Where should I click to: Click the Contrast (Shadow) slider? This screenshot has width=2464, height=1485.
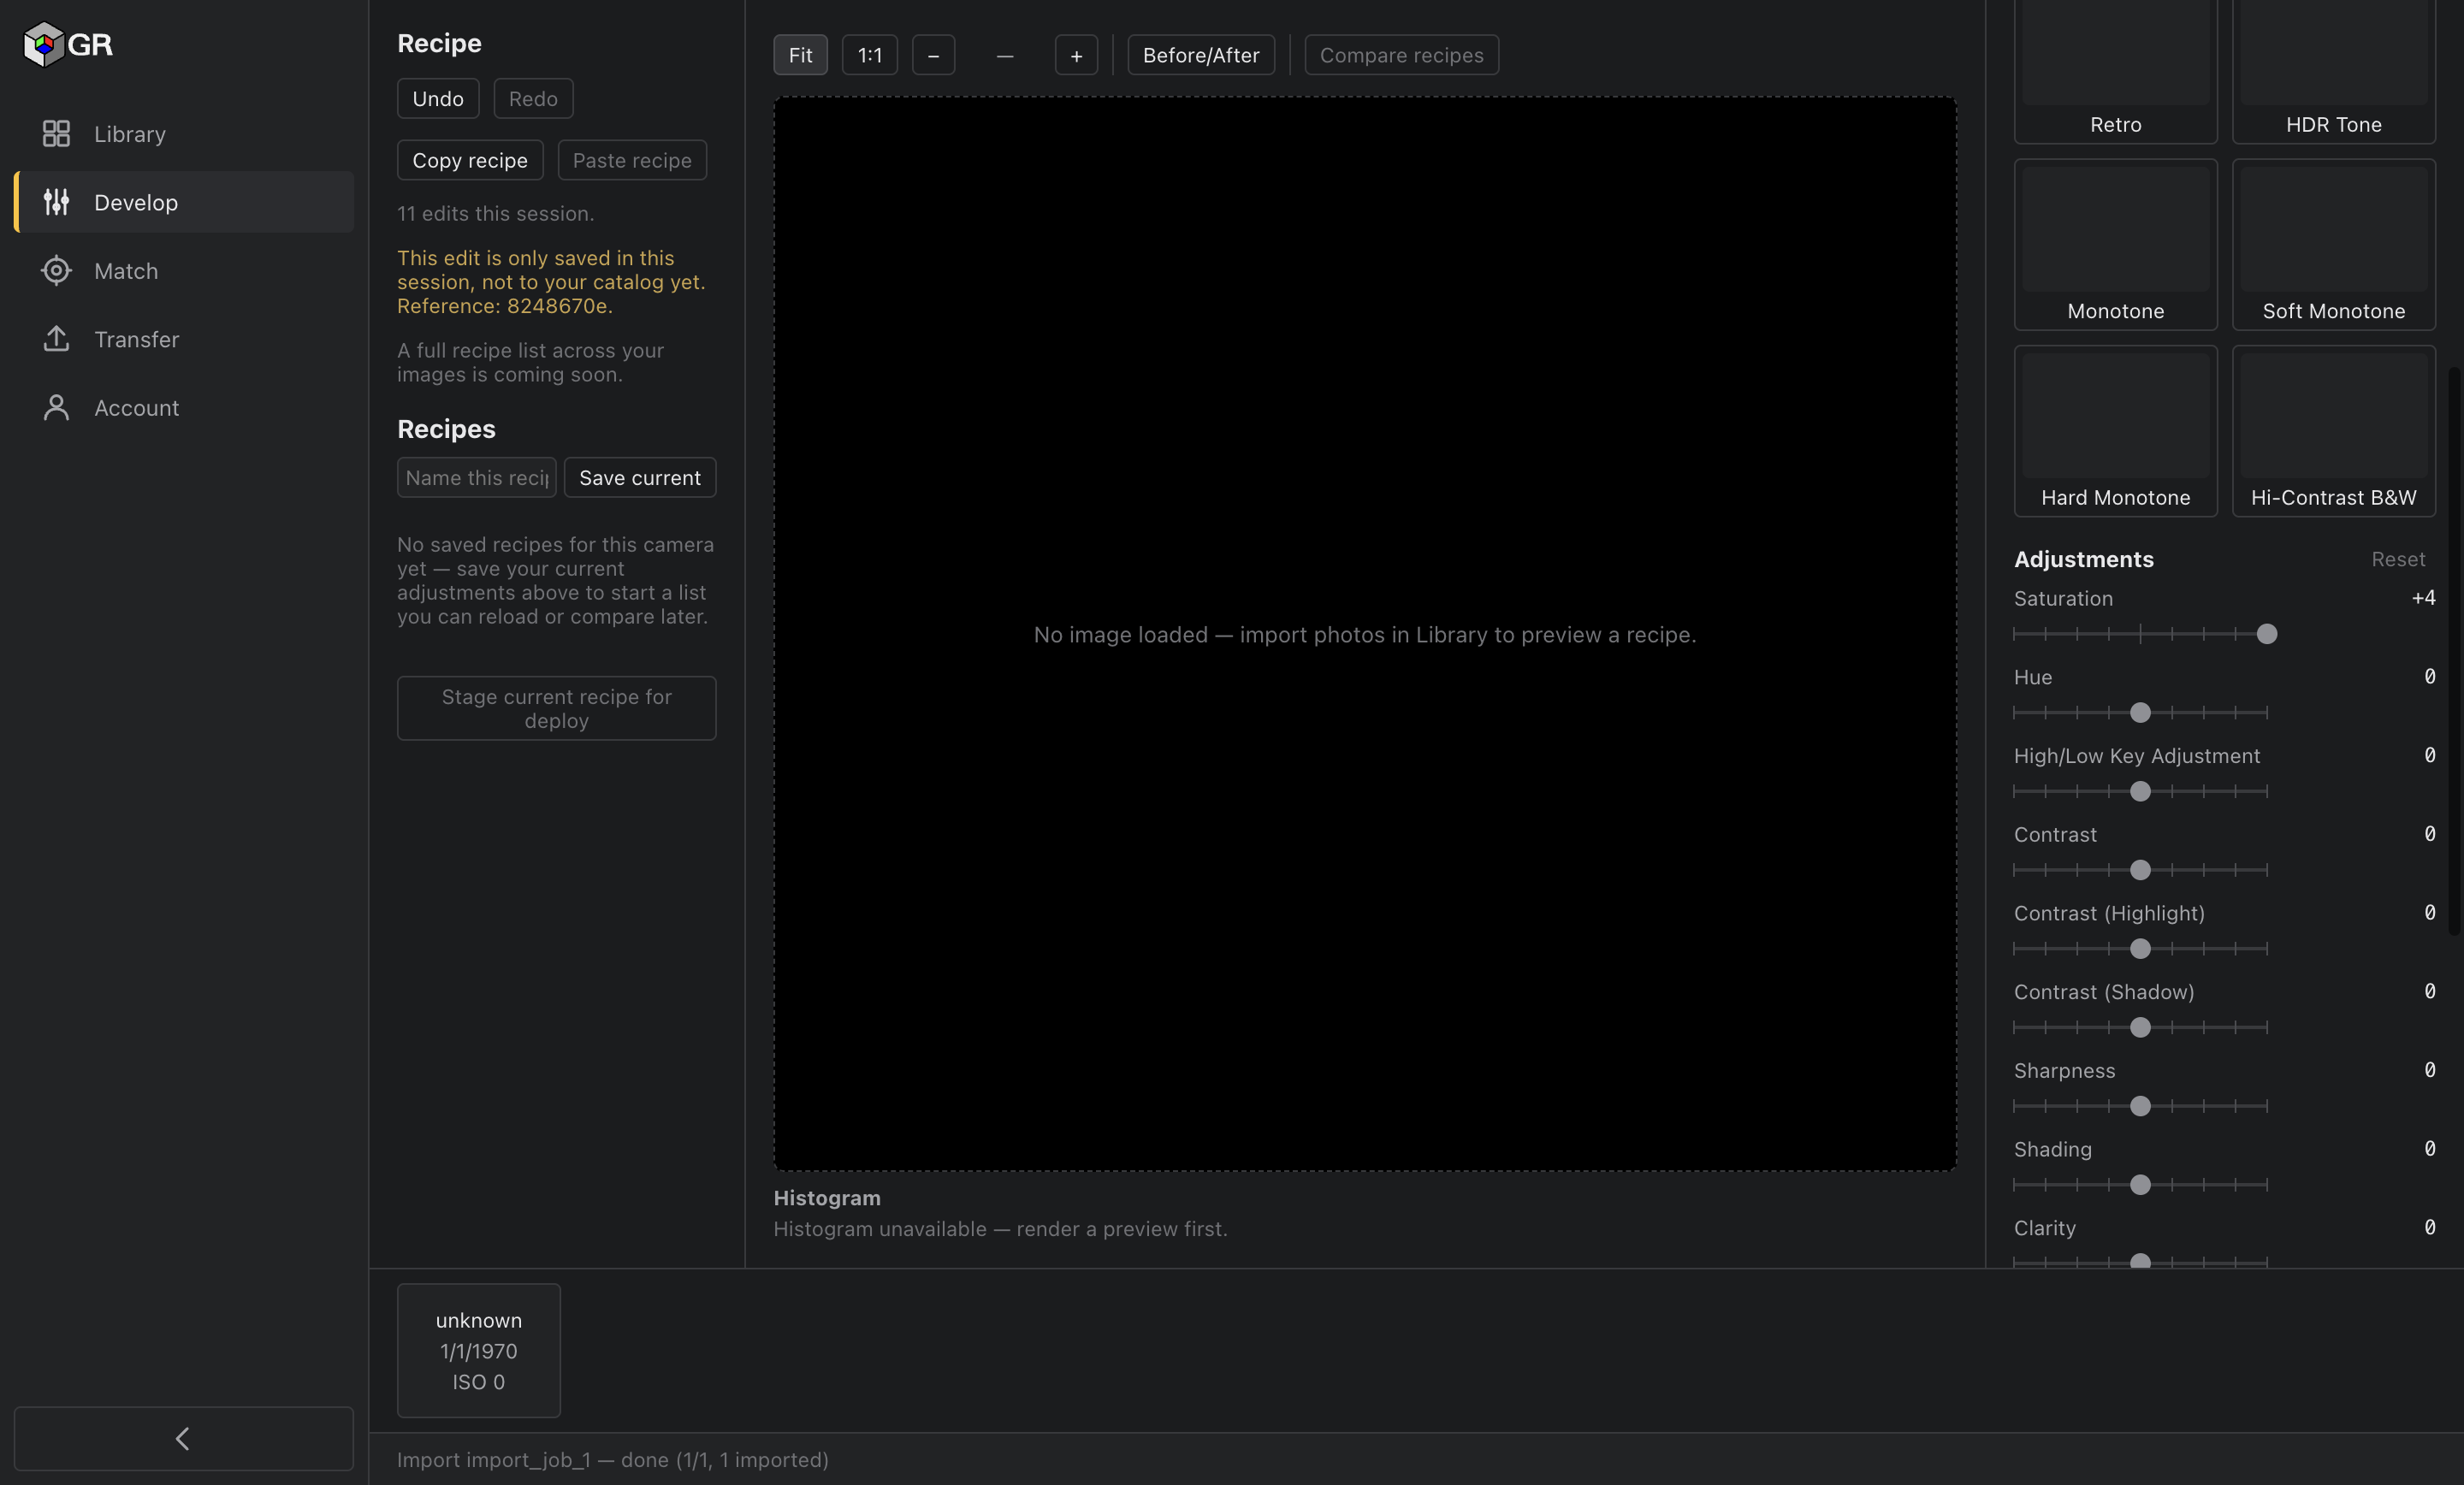(2140, 1027)
